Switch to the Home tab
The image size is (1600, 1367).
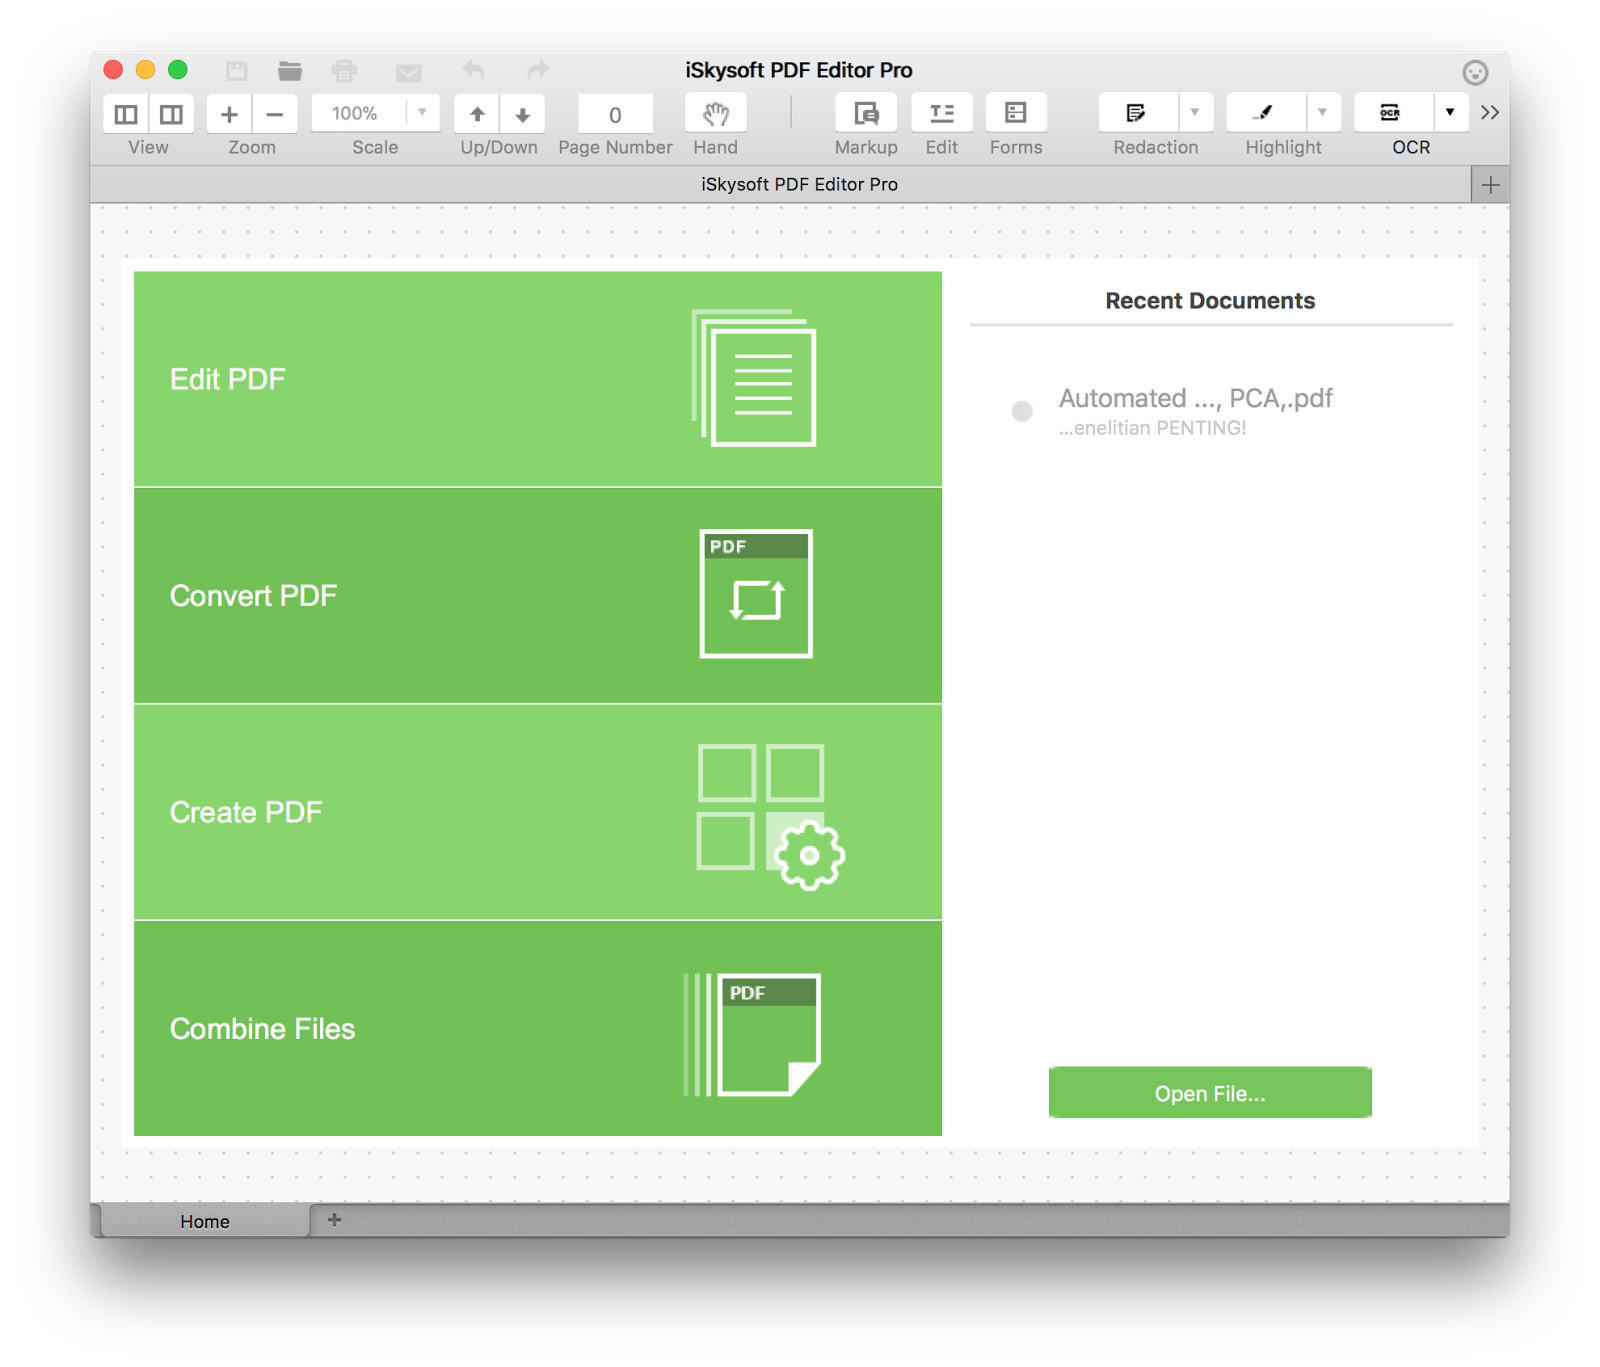click(205, 1221)
